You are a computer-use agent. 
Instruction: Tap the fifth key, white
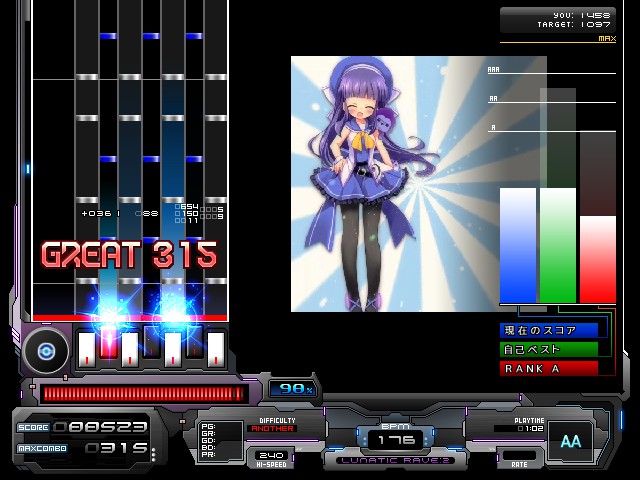pyautogui.click(x=173, y=349)
